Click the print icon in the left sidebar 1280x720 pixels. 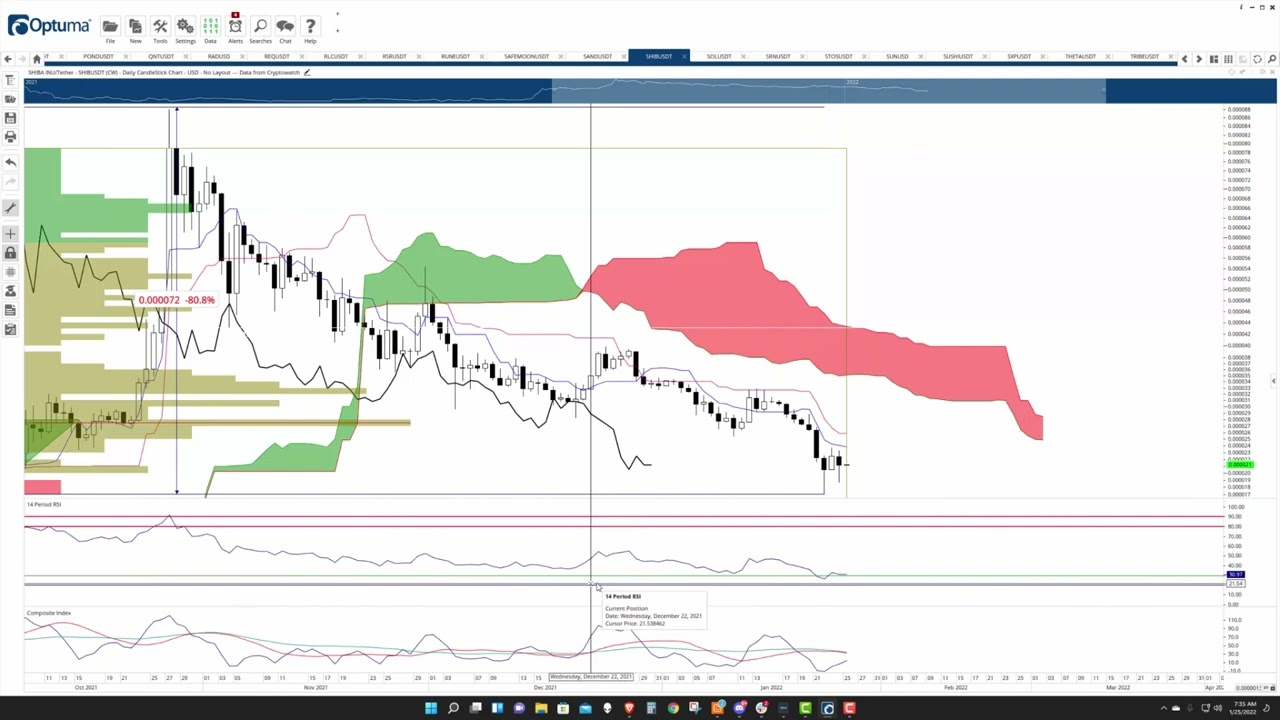pyautogui.click(x=10, y=137)
